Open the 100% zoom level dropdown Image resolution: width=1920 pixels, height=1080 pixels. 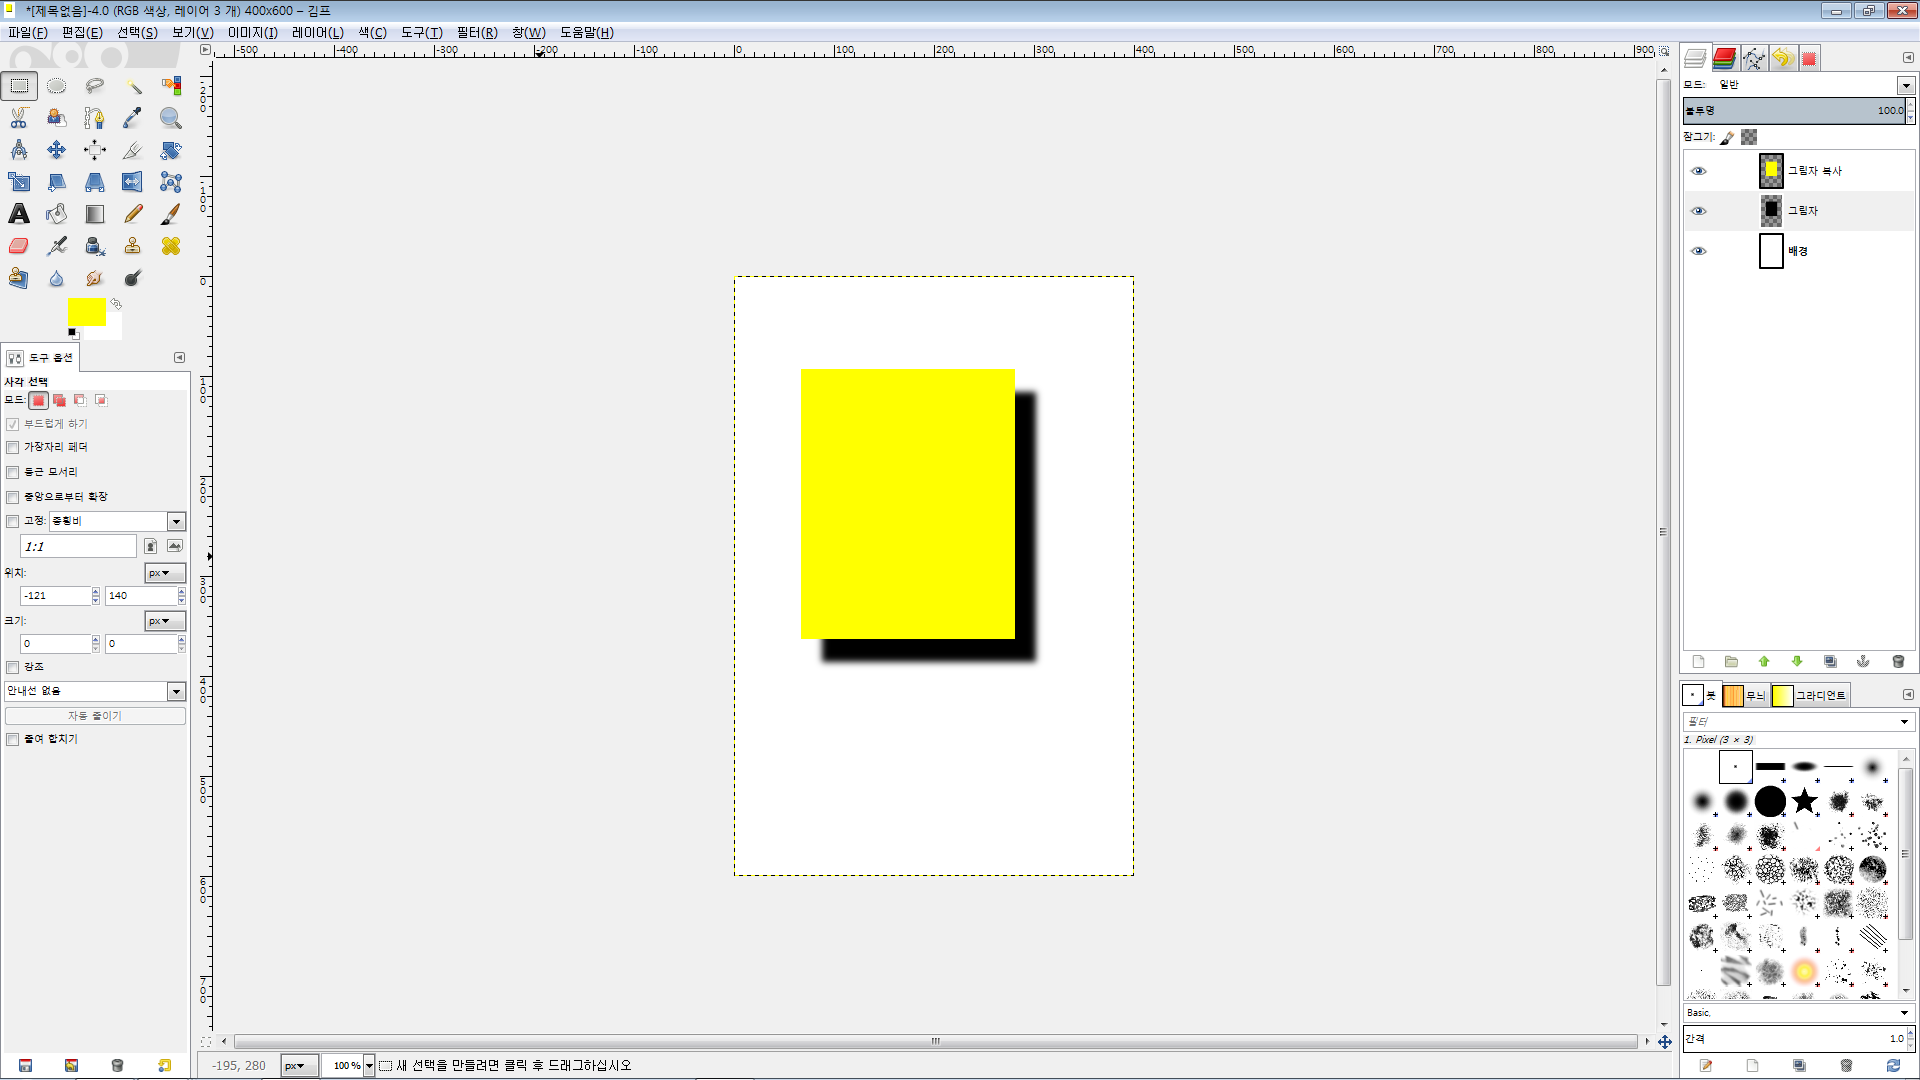(x=369, y=1066)
